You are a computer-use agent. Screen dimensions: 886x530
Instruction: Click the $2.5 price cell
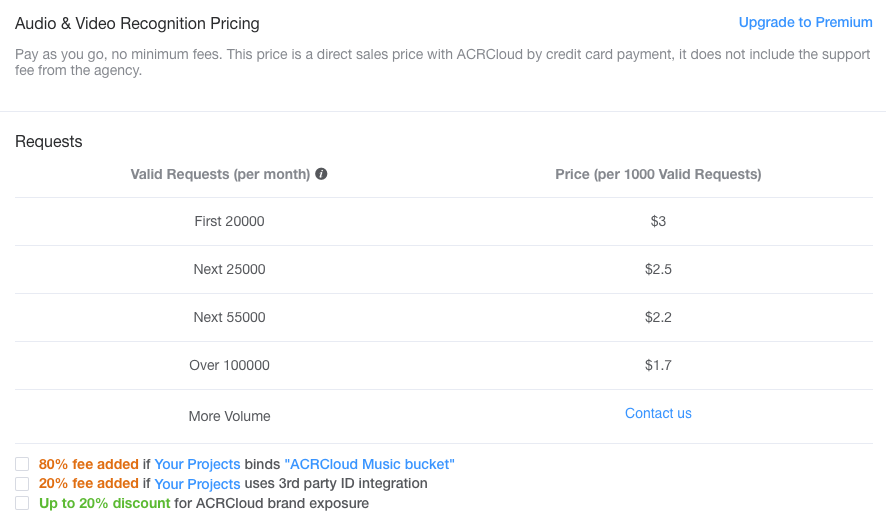tap(658, 270)
